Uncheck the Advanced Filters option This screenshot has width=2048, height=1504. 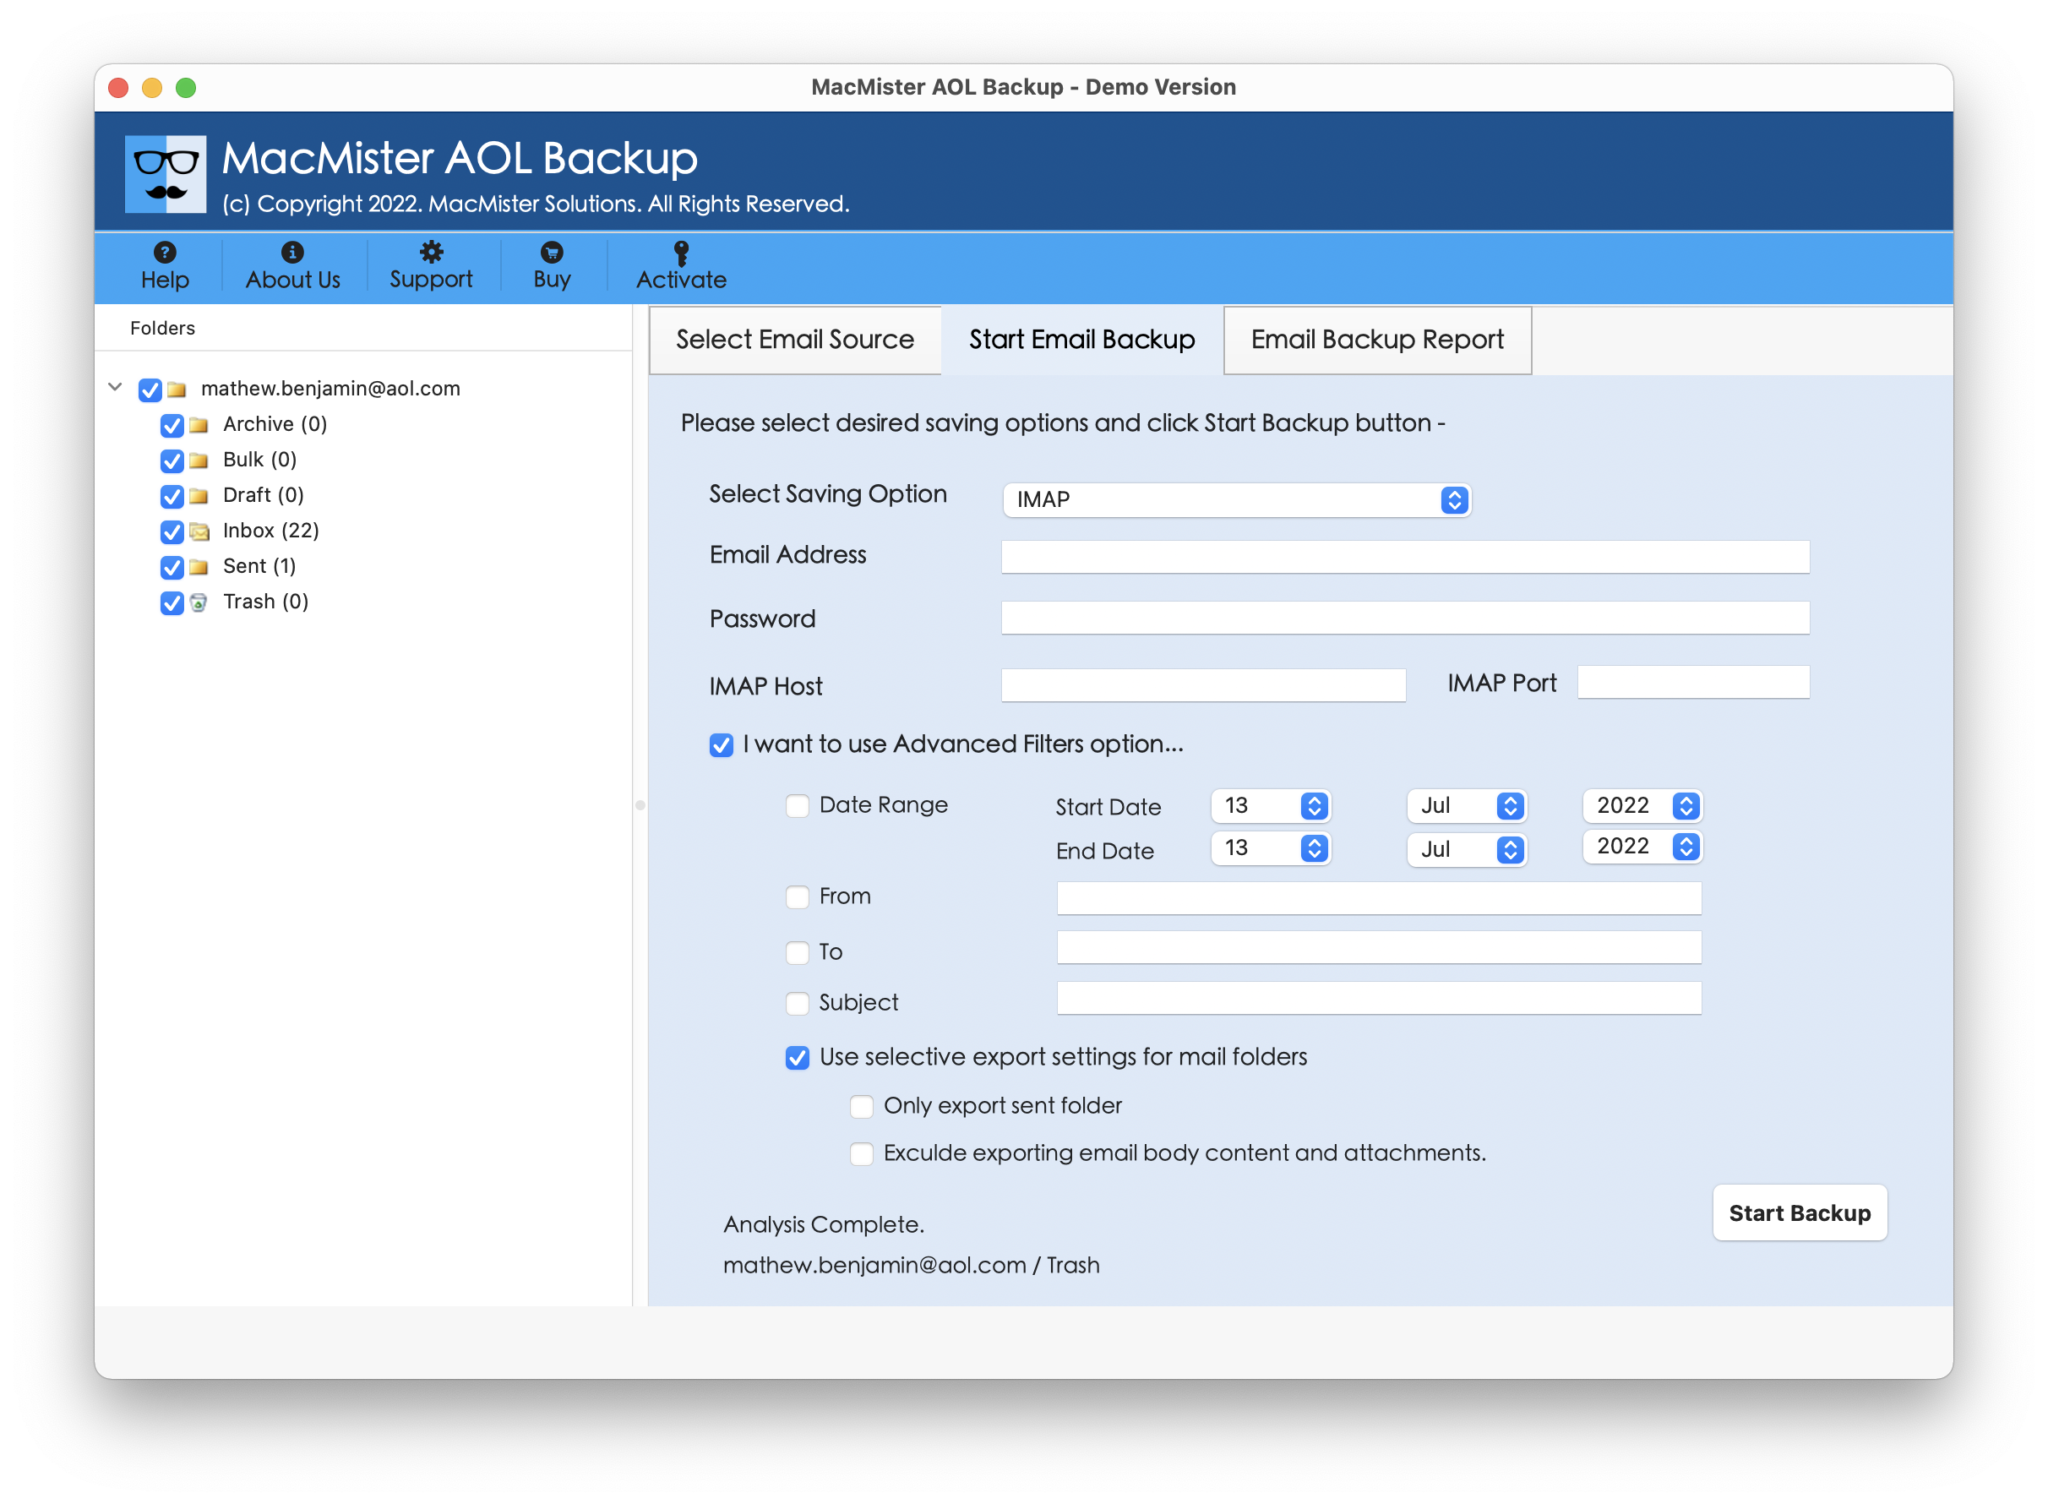coord(721,744)
